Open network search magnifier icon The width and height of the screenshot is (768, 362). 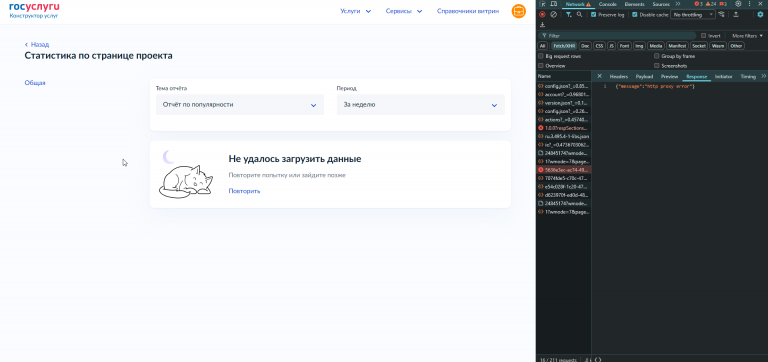(x=579, y=15)
